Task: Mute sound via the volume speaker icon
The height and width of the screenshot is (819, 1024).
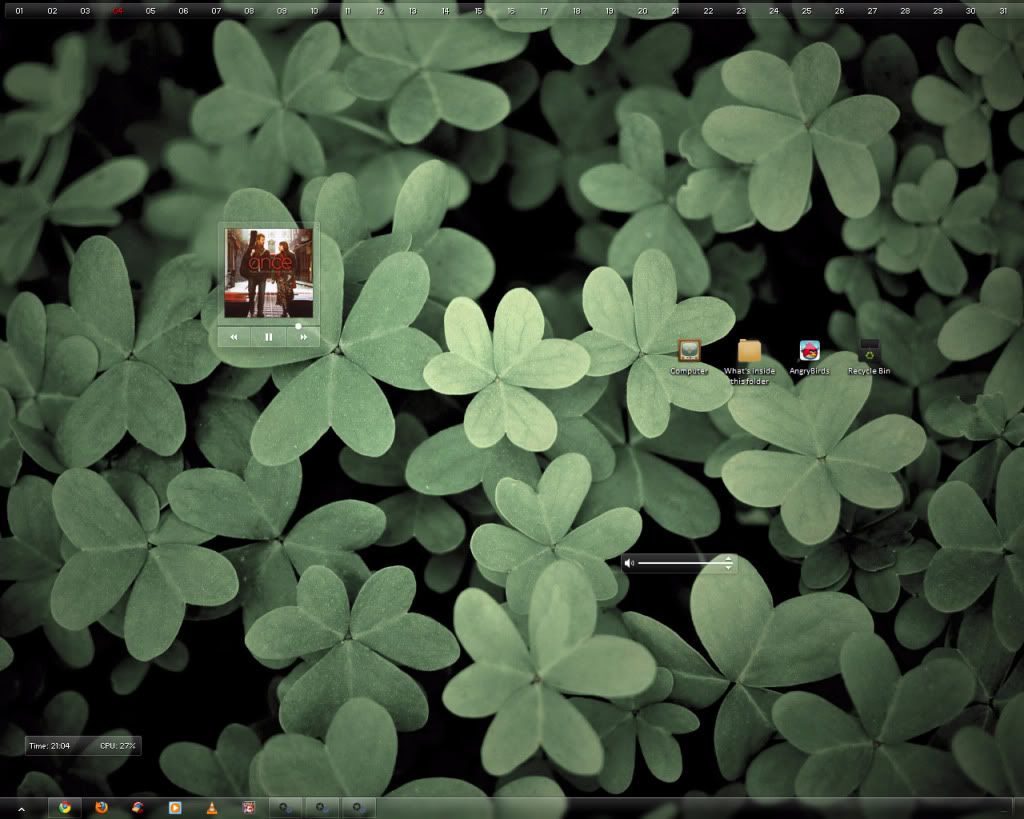Action: coord(629,563)
